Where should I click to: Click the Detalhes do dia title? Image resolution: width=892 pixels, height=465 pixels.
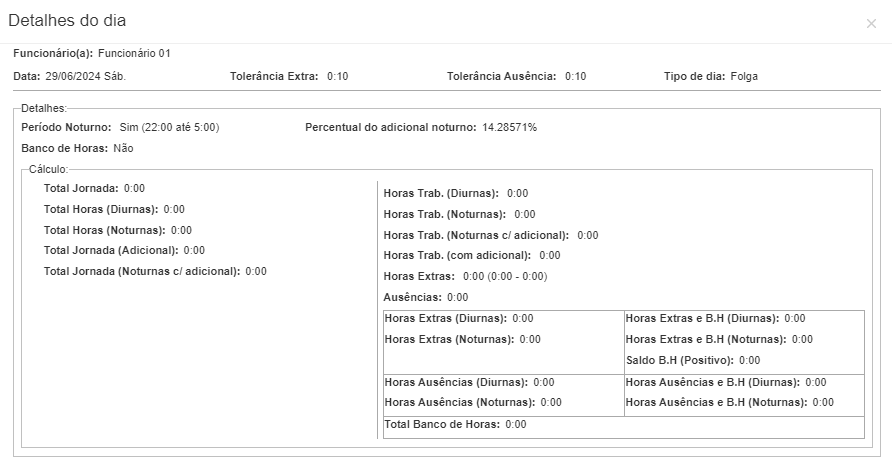point(67,21)
